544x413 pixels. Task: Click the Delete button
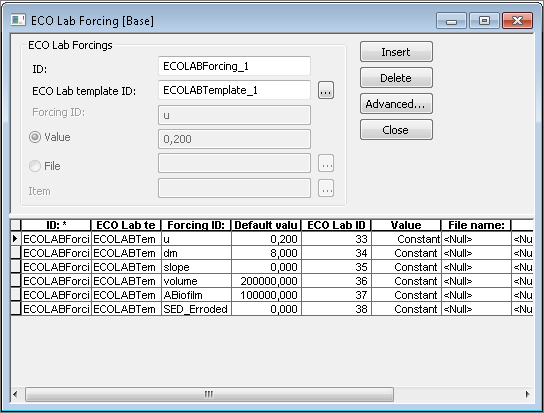pyautogui.click(x=396, y=78)
